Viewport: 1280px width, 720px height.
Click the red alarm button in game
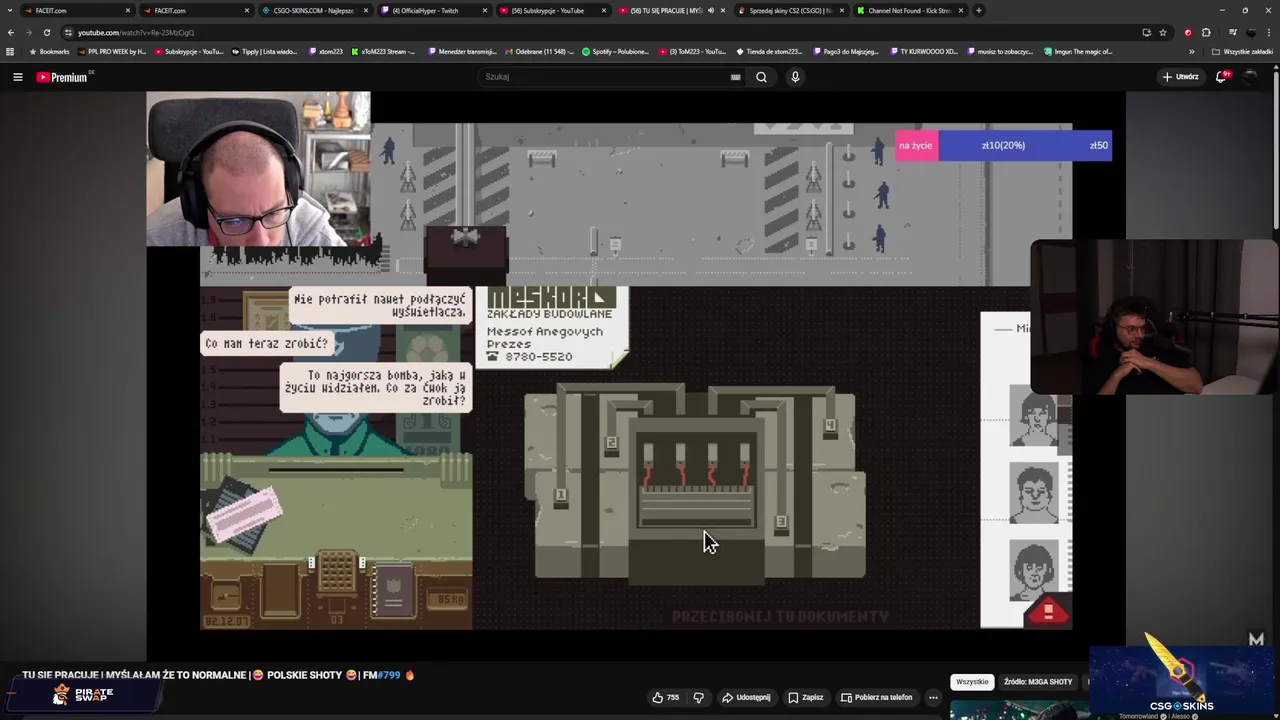pos(1048,612)
